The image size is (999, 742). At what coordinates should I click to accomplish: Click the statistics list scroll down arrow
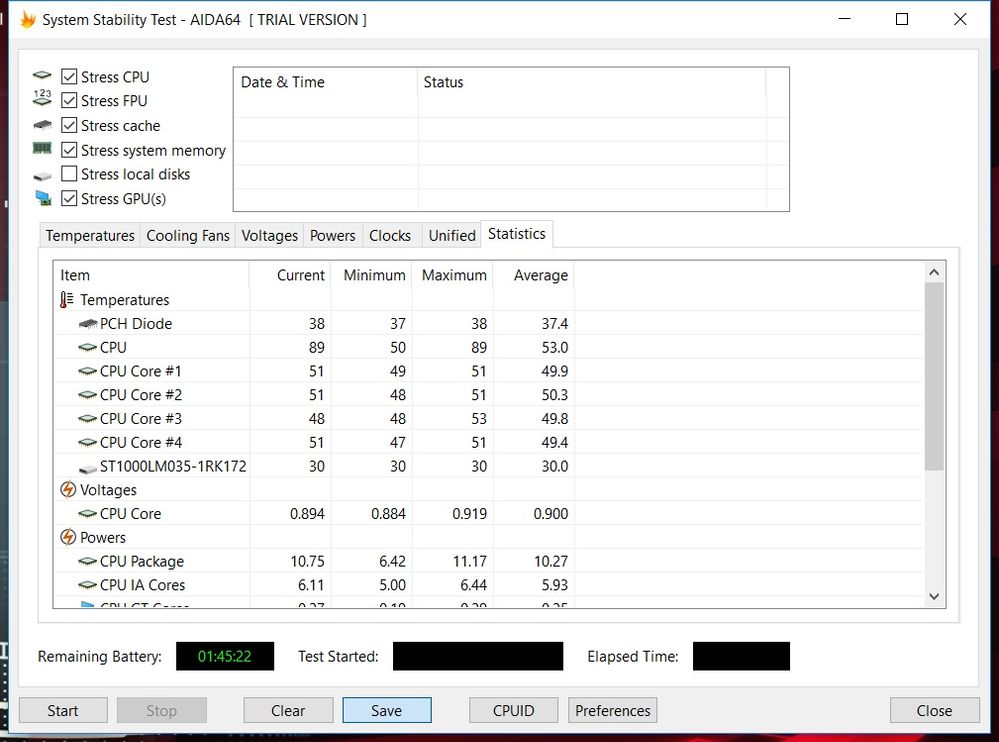coord(934,597)
